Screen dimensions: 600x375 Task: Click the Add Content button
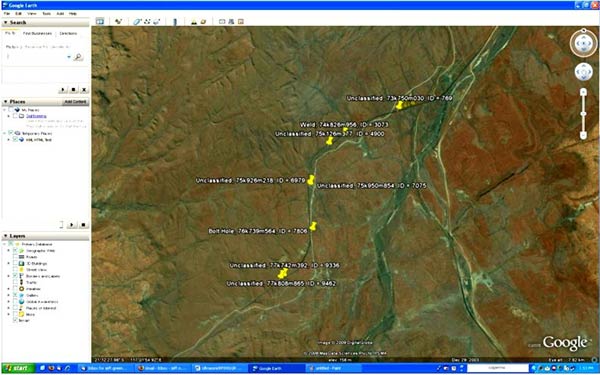click(x=75, y=102)
